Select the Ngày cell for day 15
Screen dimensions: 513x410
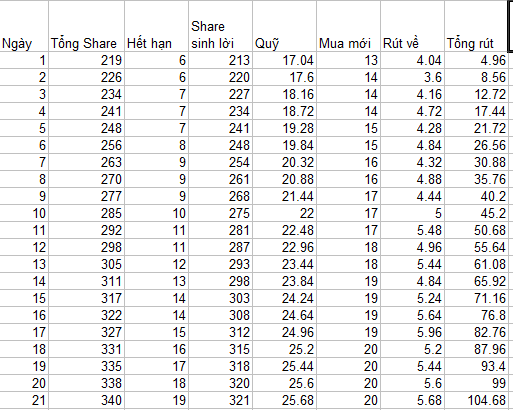point(24,298)
